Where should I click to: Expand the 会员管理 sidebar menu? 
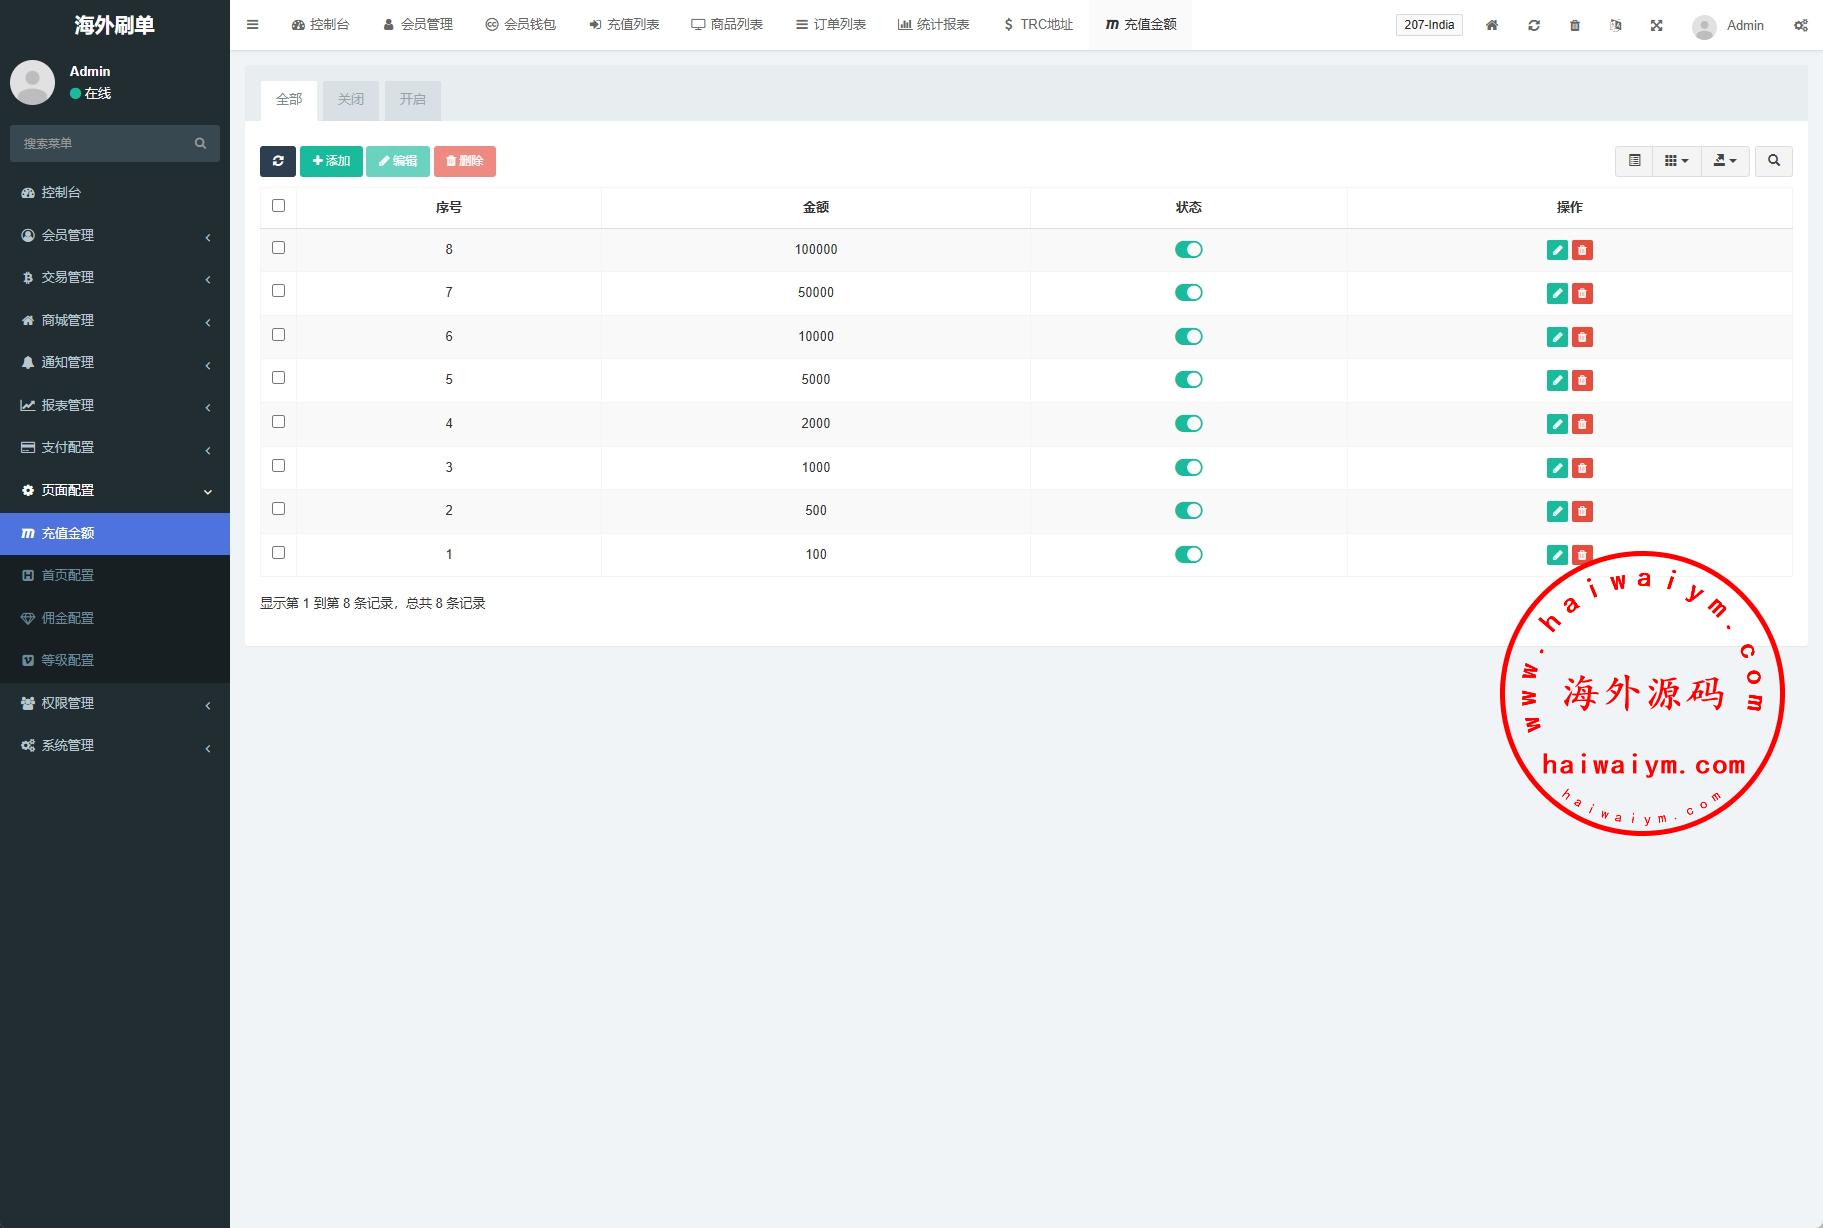(115, 235)
